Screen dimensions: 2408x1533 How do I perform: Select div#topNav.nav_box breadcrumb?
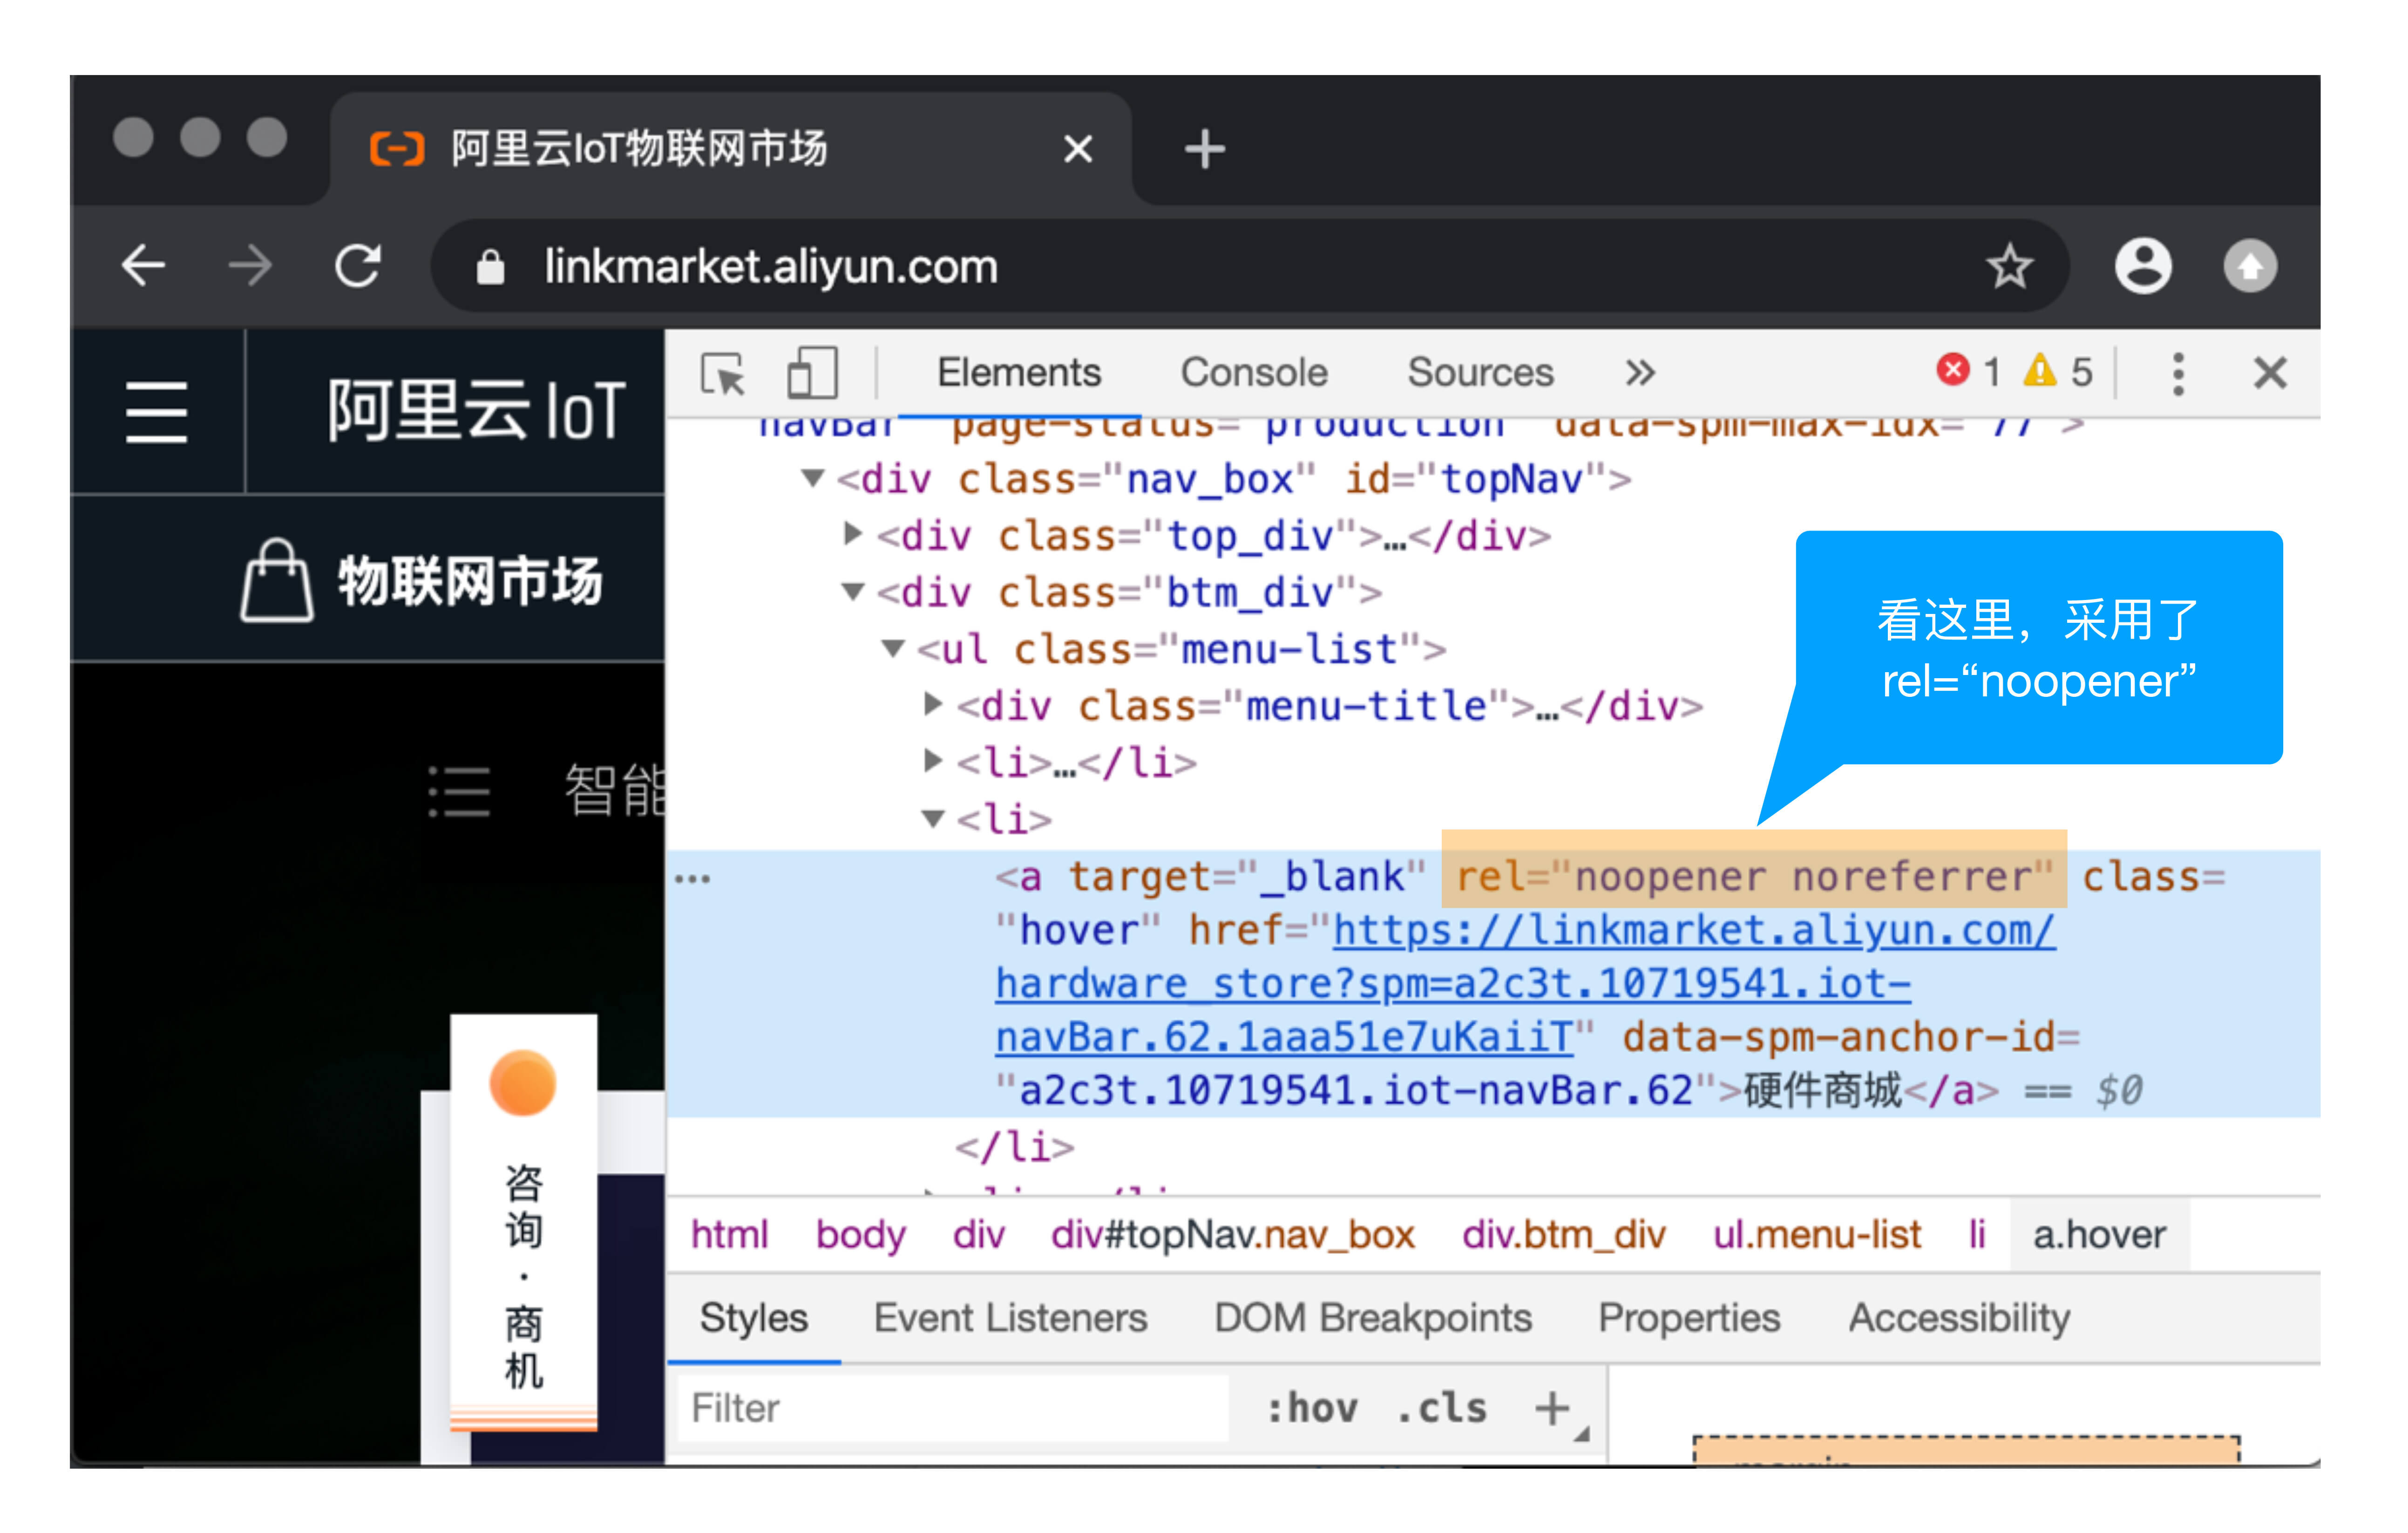1232,1235
